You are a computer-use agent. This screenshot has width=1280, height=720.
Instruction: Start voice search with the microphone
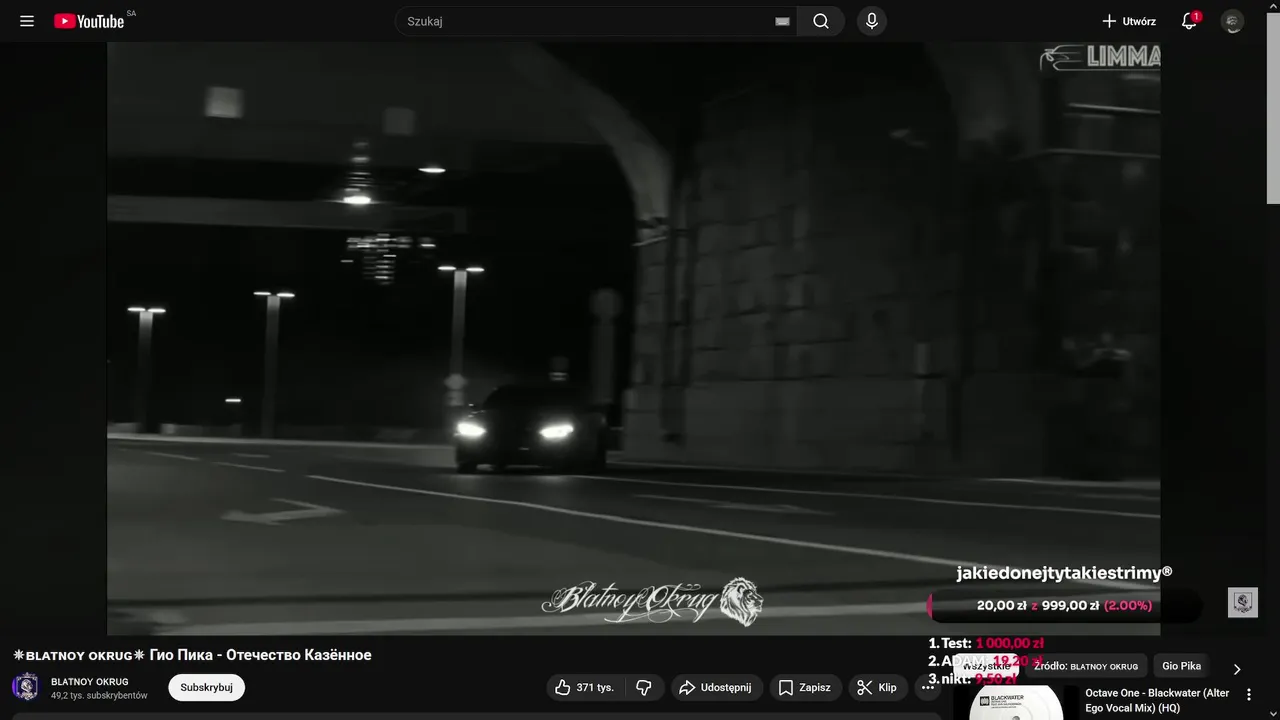coord(872,21)
